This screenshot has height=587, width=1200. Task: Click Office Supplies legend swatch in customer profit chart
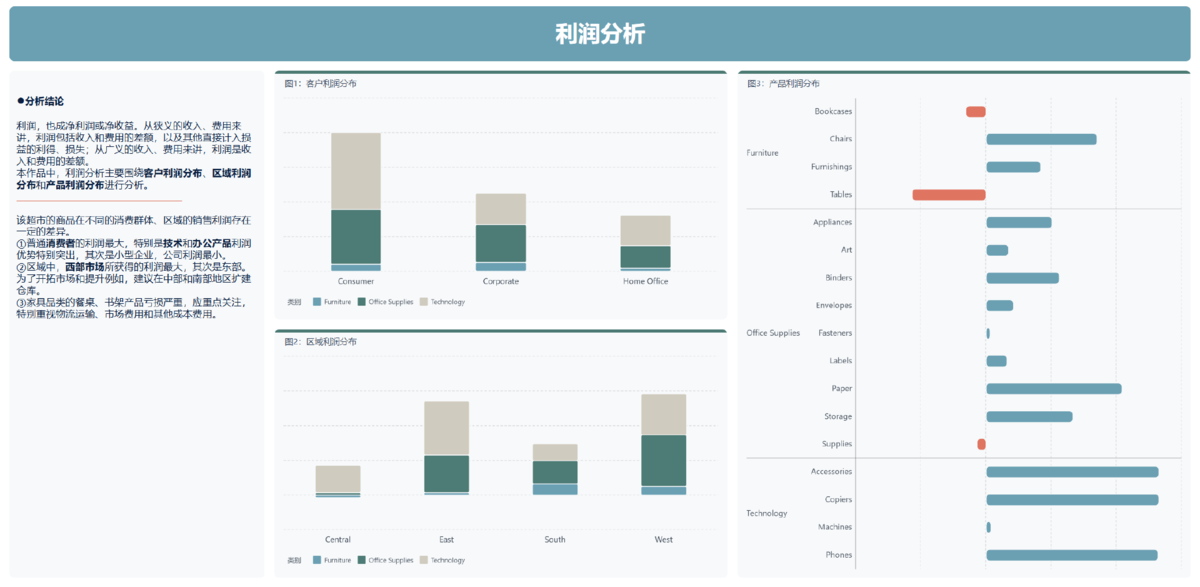coord(362,301)
